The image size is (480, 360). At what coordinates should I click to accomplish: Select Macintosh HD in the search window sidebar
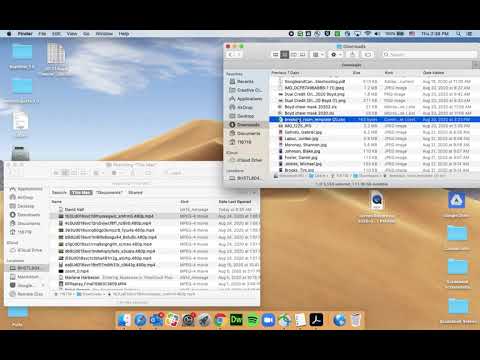(x=28, y=277)
